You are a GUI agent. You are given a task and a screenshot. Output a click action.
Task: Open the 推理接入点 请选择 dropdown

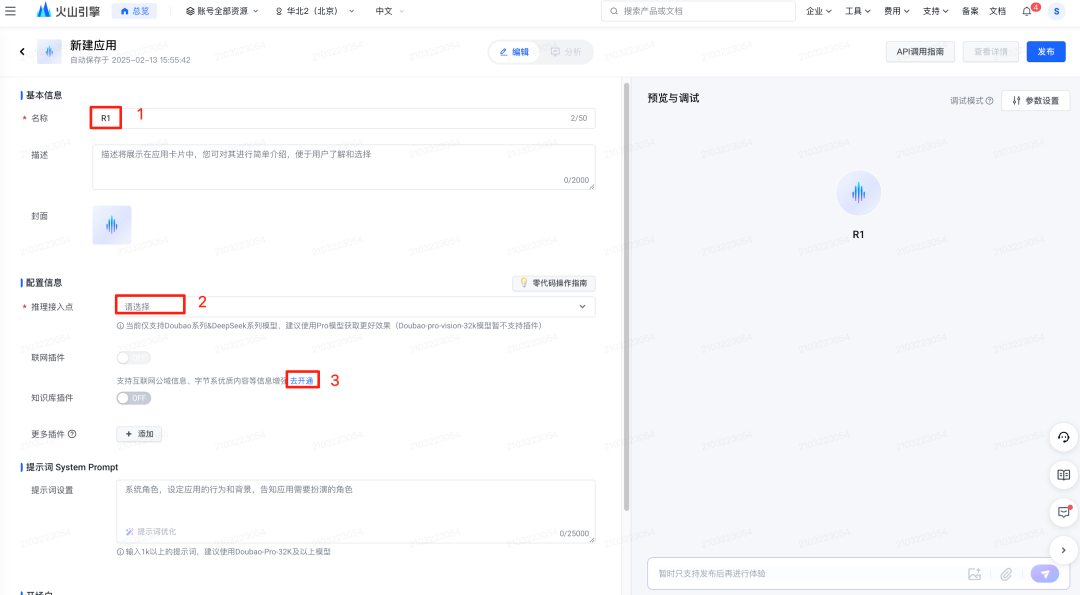click(355, 306)
